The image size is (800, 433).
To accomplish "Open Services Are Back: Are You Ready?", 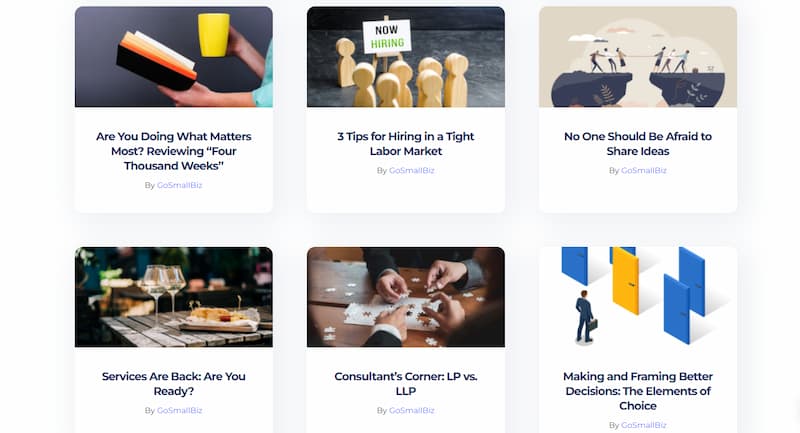I will click(x=173, y=384).
